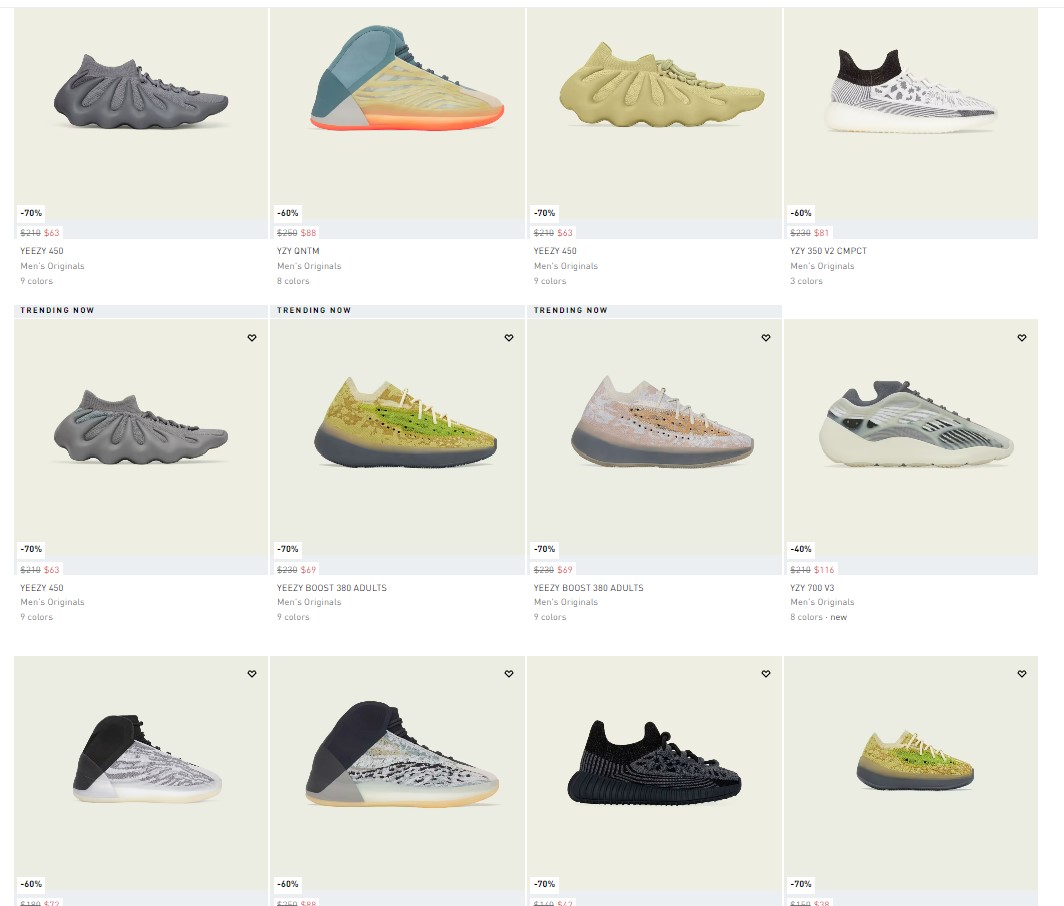Screen dimensions: 1064x906
Task: Wishlist the black knit 350 sneaker
Action: click(765, 674)
